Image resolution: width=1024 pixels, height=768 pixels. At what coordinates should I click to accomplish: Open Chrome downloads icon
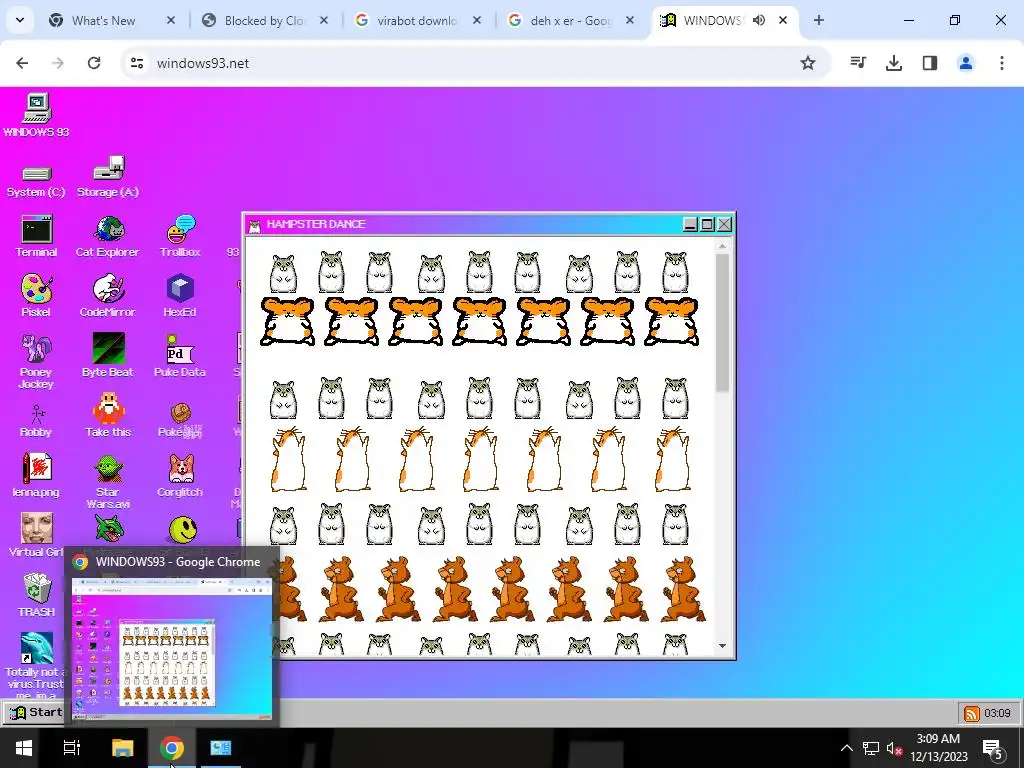click(894, 63)
